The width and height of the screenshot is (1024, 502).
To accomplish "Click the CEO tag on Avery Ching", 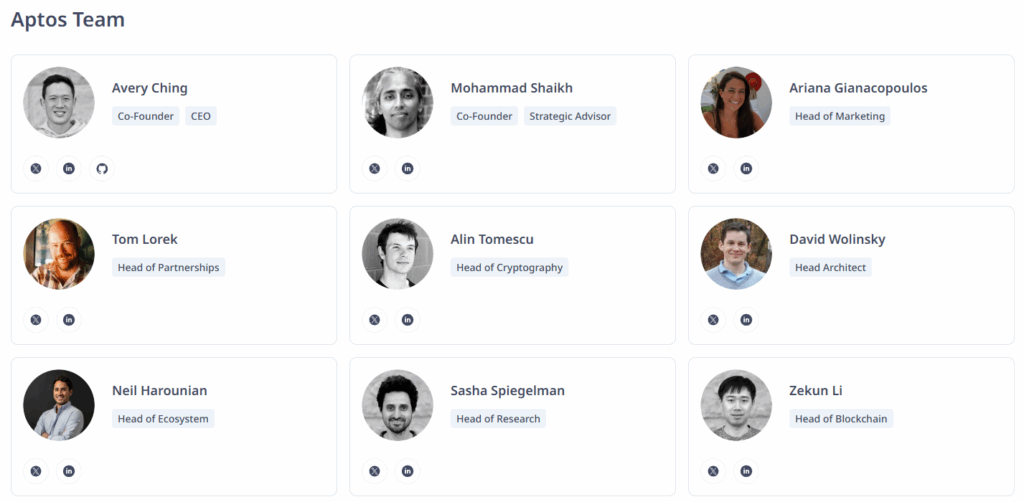I will [201, 116].
